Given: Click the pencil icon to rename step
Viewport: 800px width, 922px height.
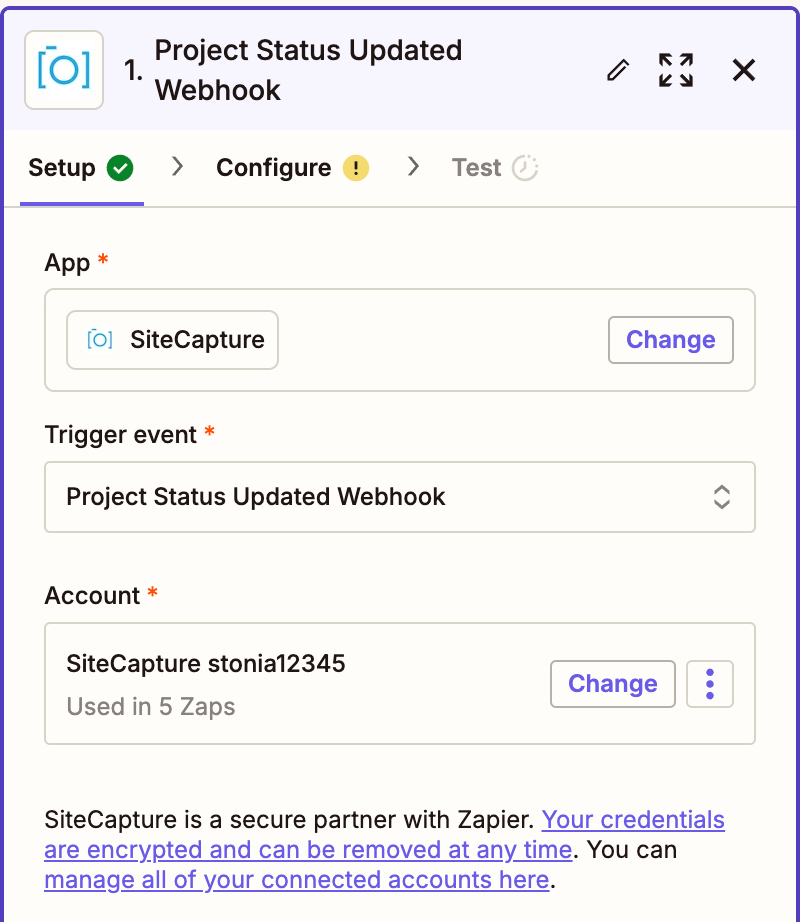Looking at the screenshot, I should [619, 70].
